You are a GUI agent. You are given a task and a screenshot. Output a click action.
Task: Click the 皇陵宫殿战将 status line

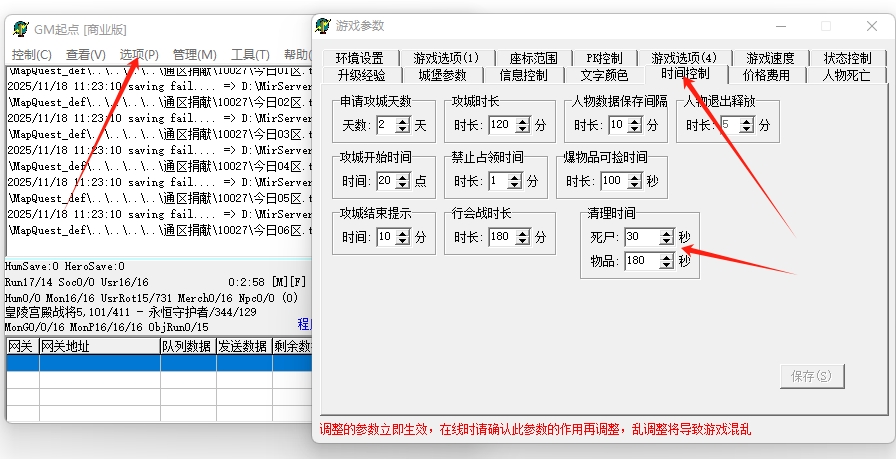130,313
